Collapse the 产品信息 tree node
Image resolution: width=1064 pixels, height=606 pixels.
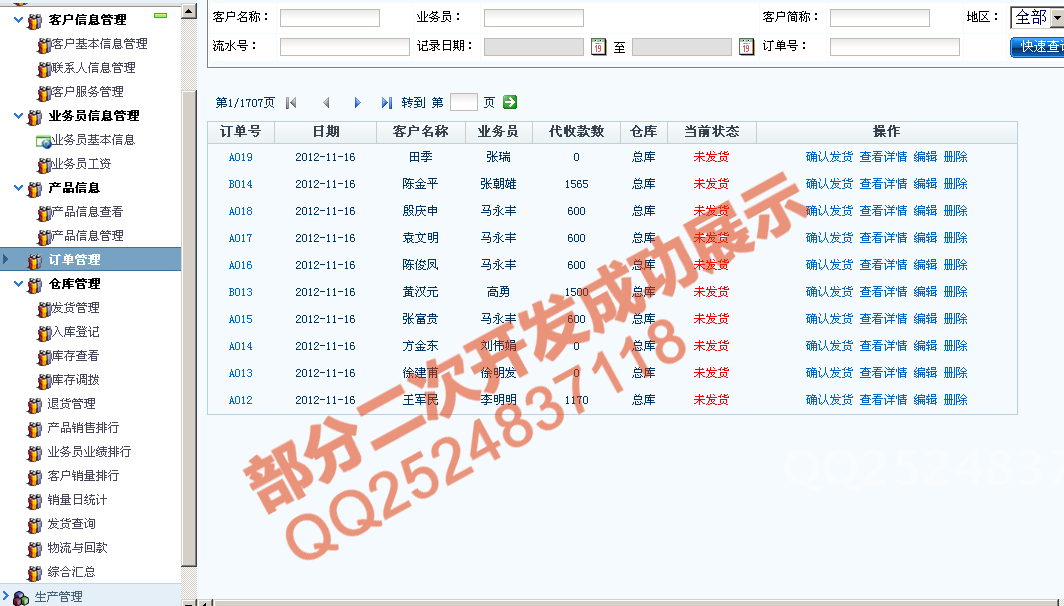coord(18,188)
